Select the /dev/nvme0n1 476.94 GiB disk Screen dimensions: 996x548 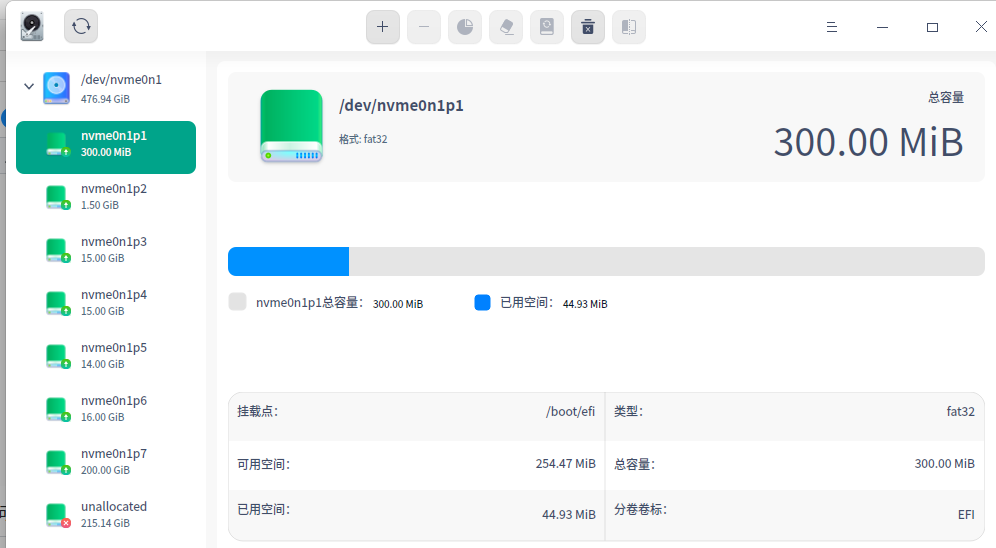tap(108, 88)
